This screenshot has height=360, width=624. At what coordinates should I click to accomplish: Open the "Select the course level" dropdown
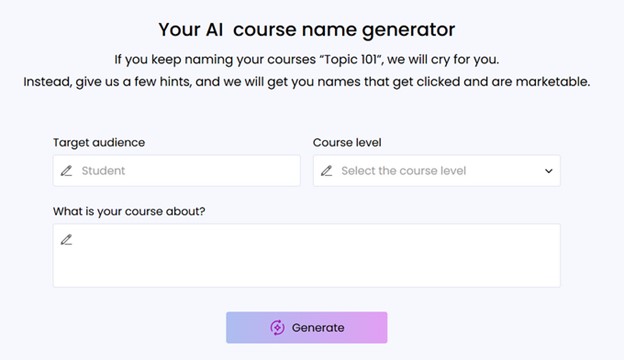pos(437,171)
